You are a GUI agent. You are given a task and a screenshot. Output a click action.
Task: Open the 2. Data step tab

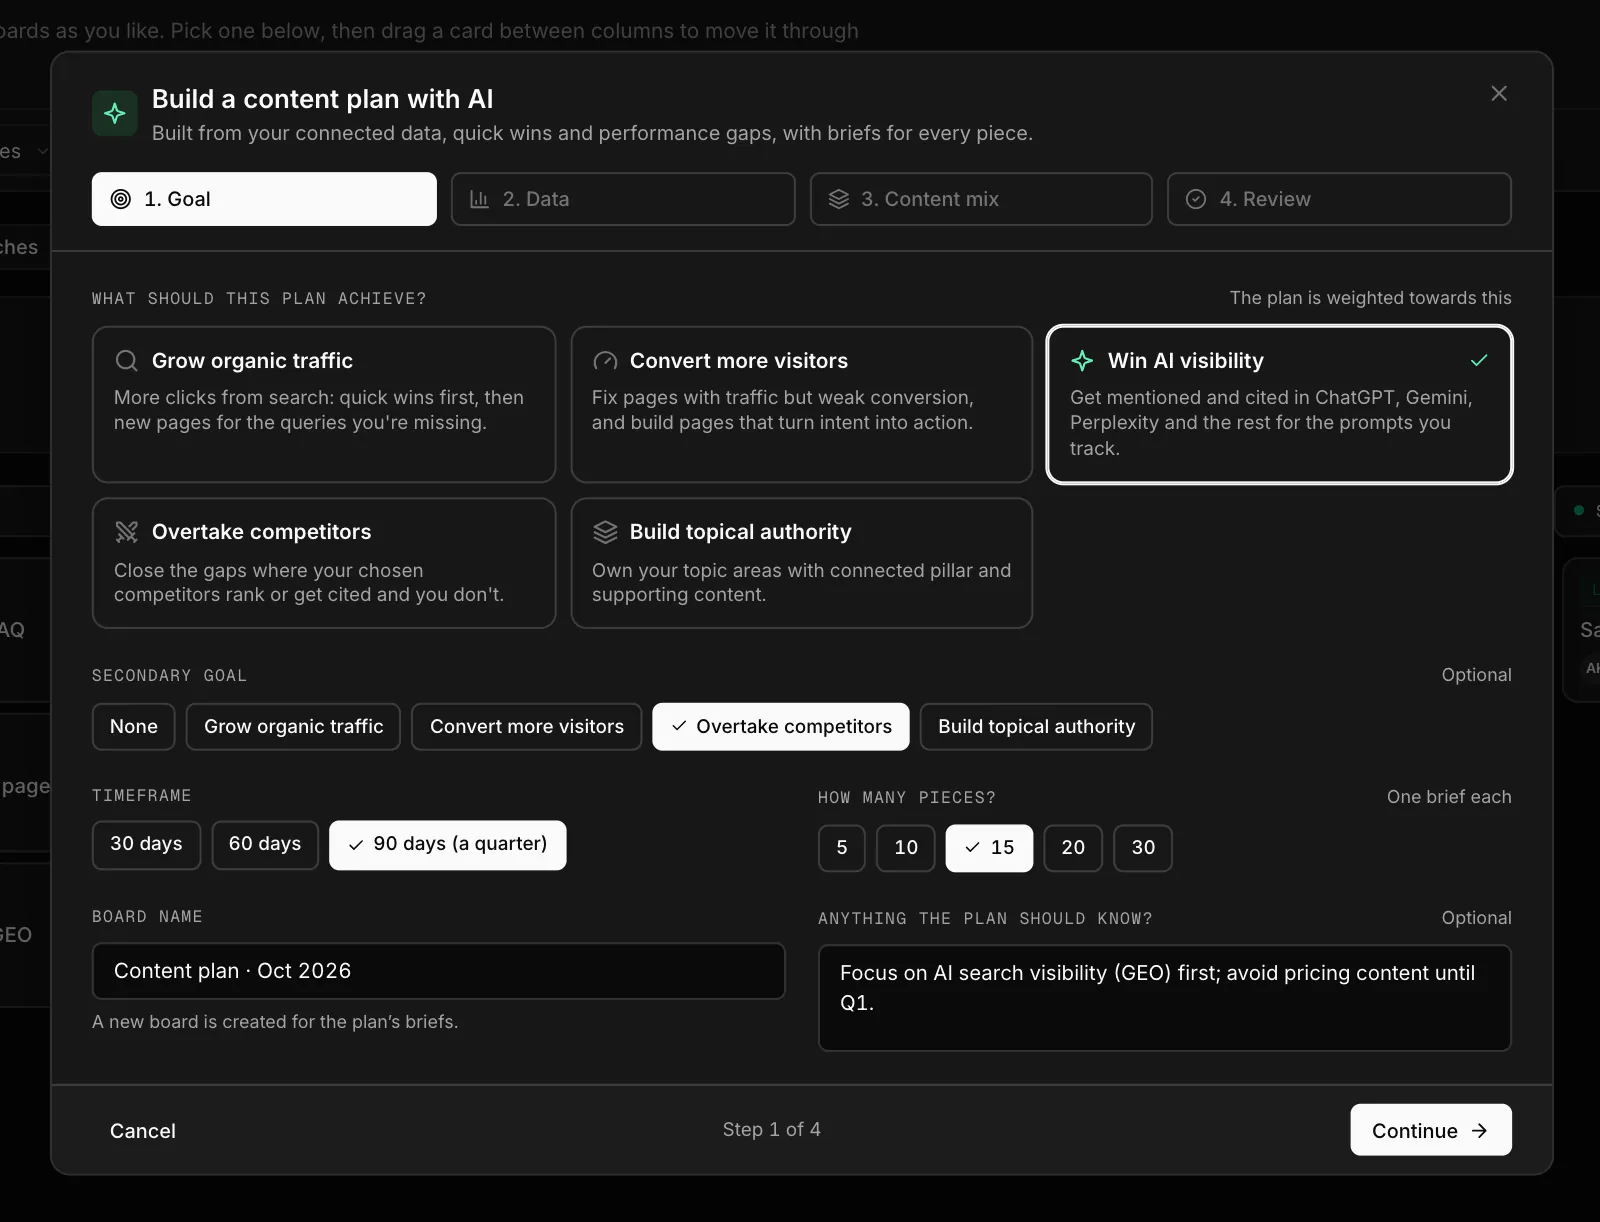point(623,199)
